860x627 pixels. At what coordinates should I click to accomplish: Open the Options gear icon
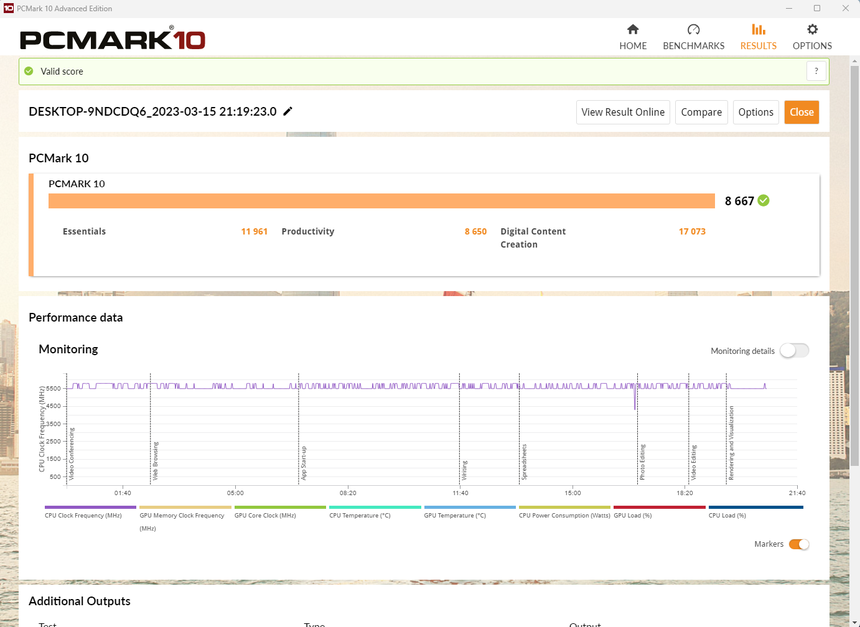pyautogui.click(x=812, y=30)
